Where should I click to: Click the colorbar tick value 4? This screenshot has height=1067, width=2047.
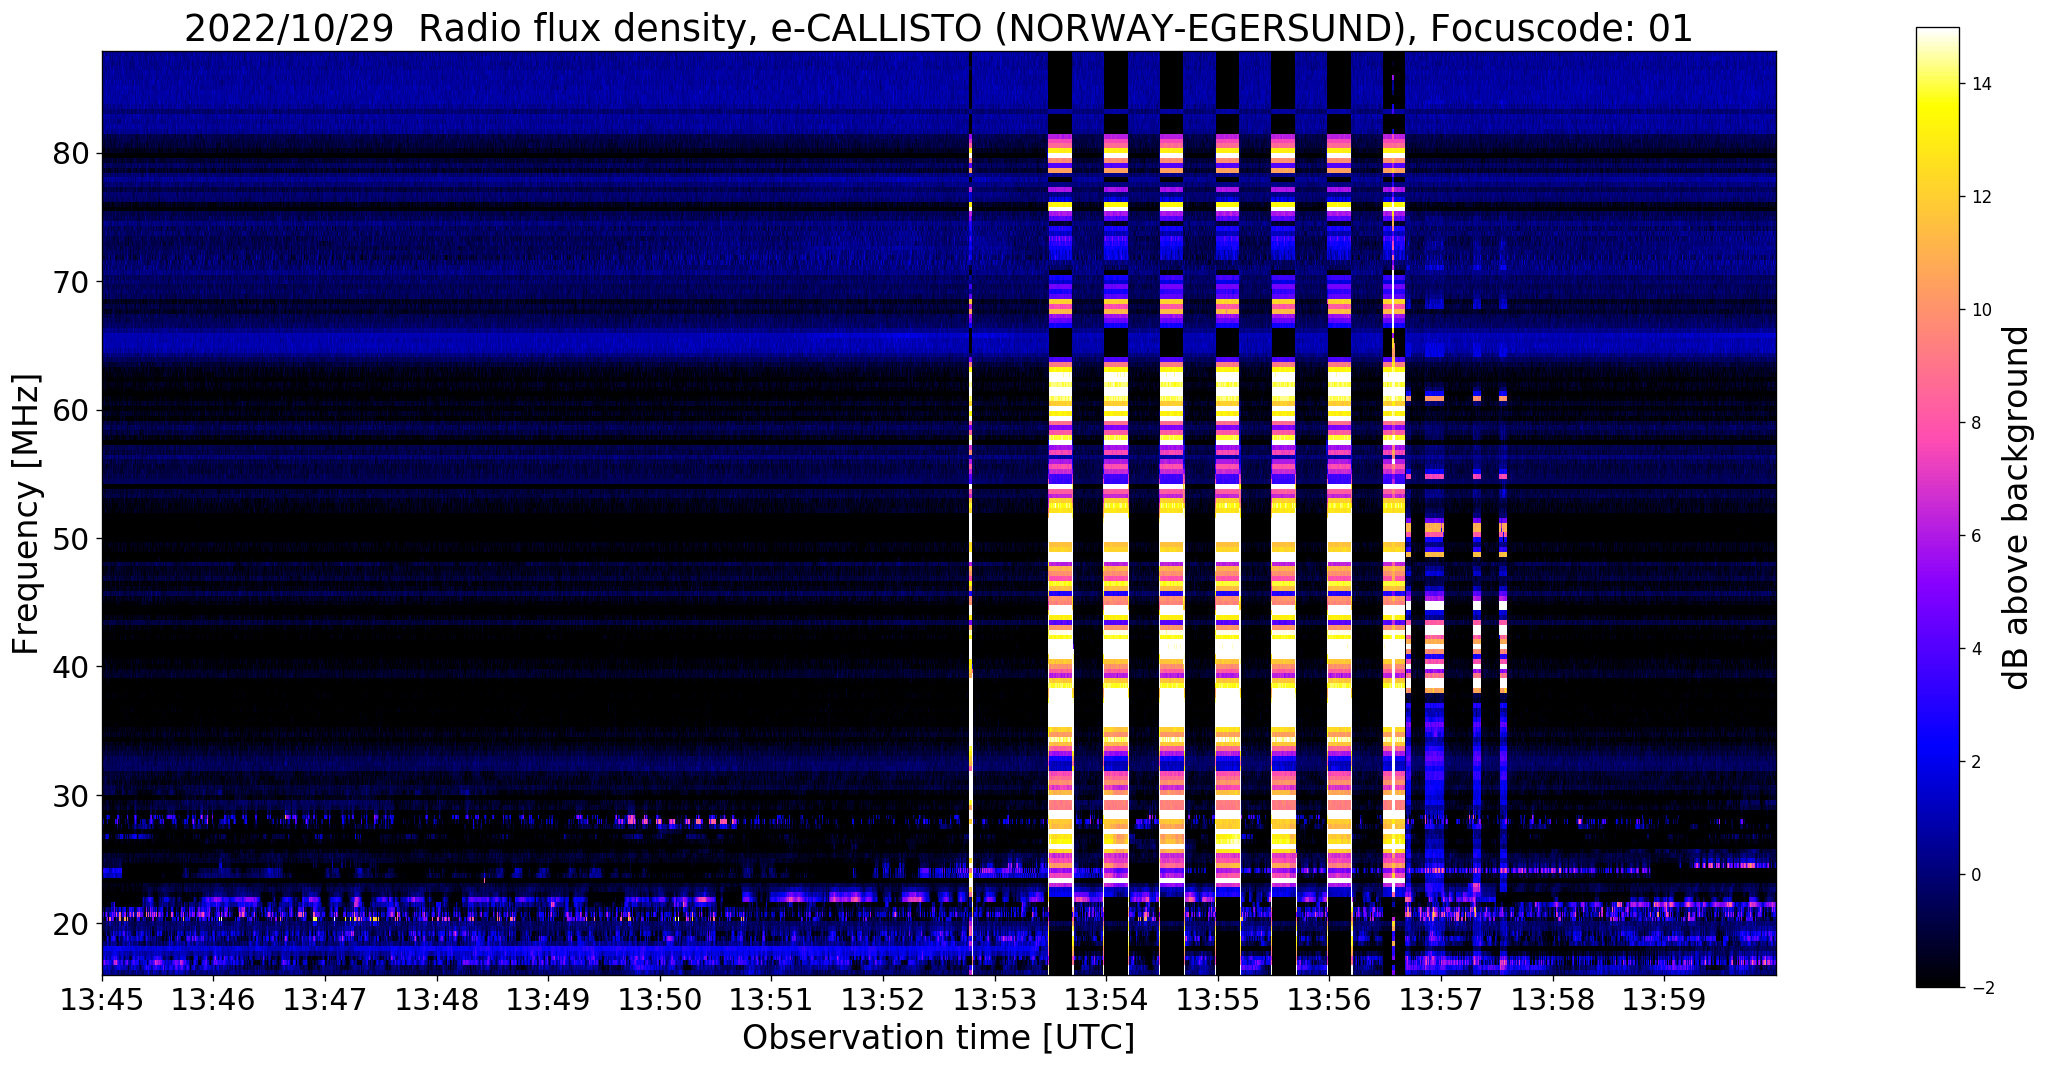point(1975,649)
